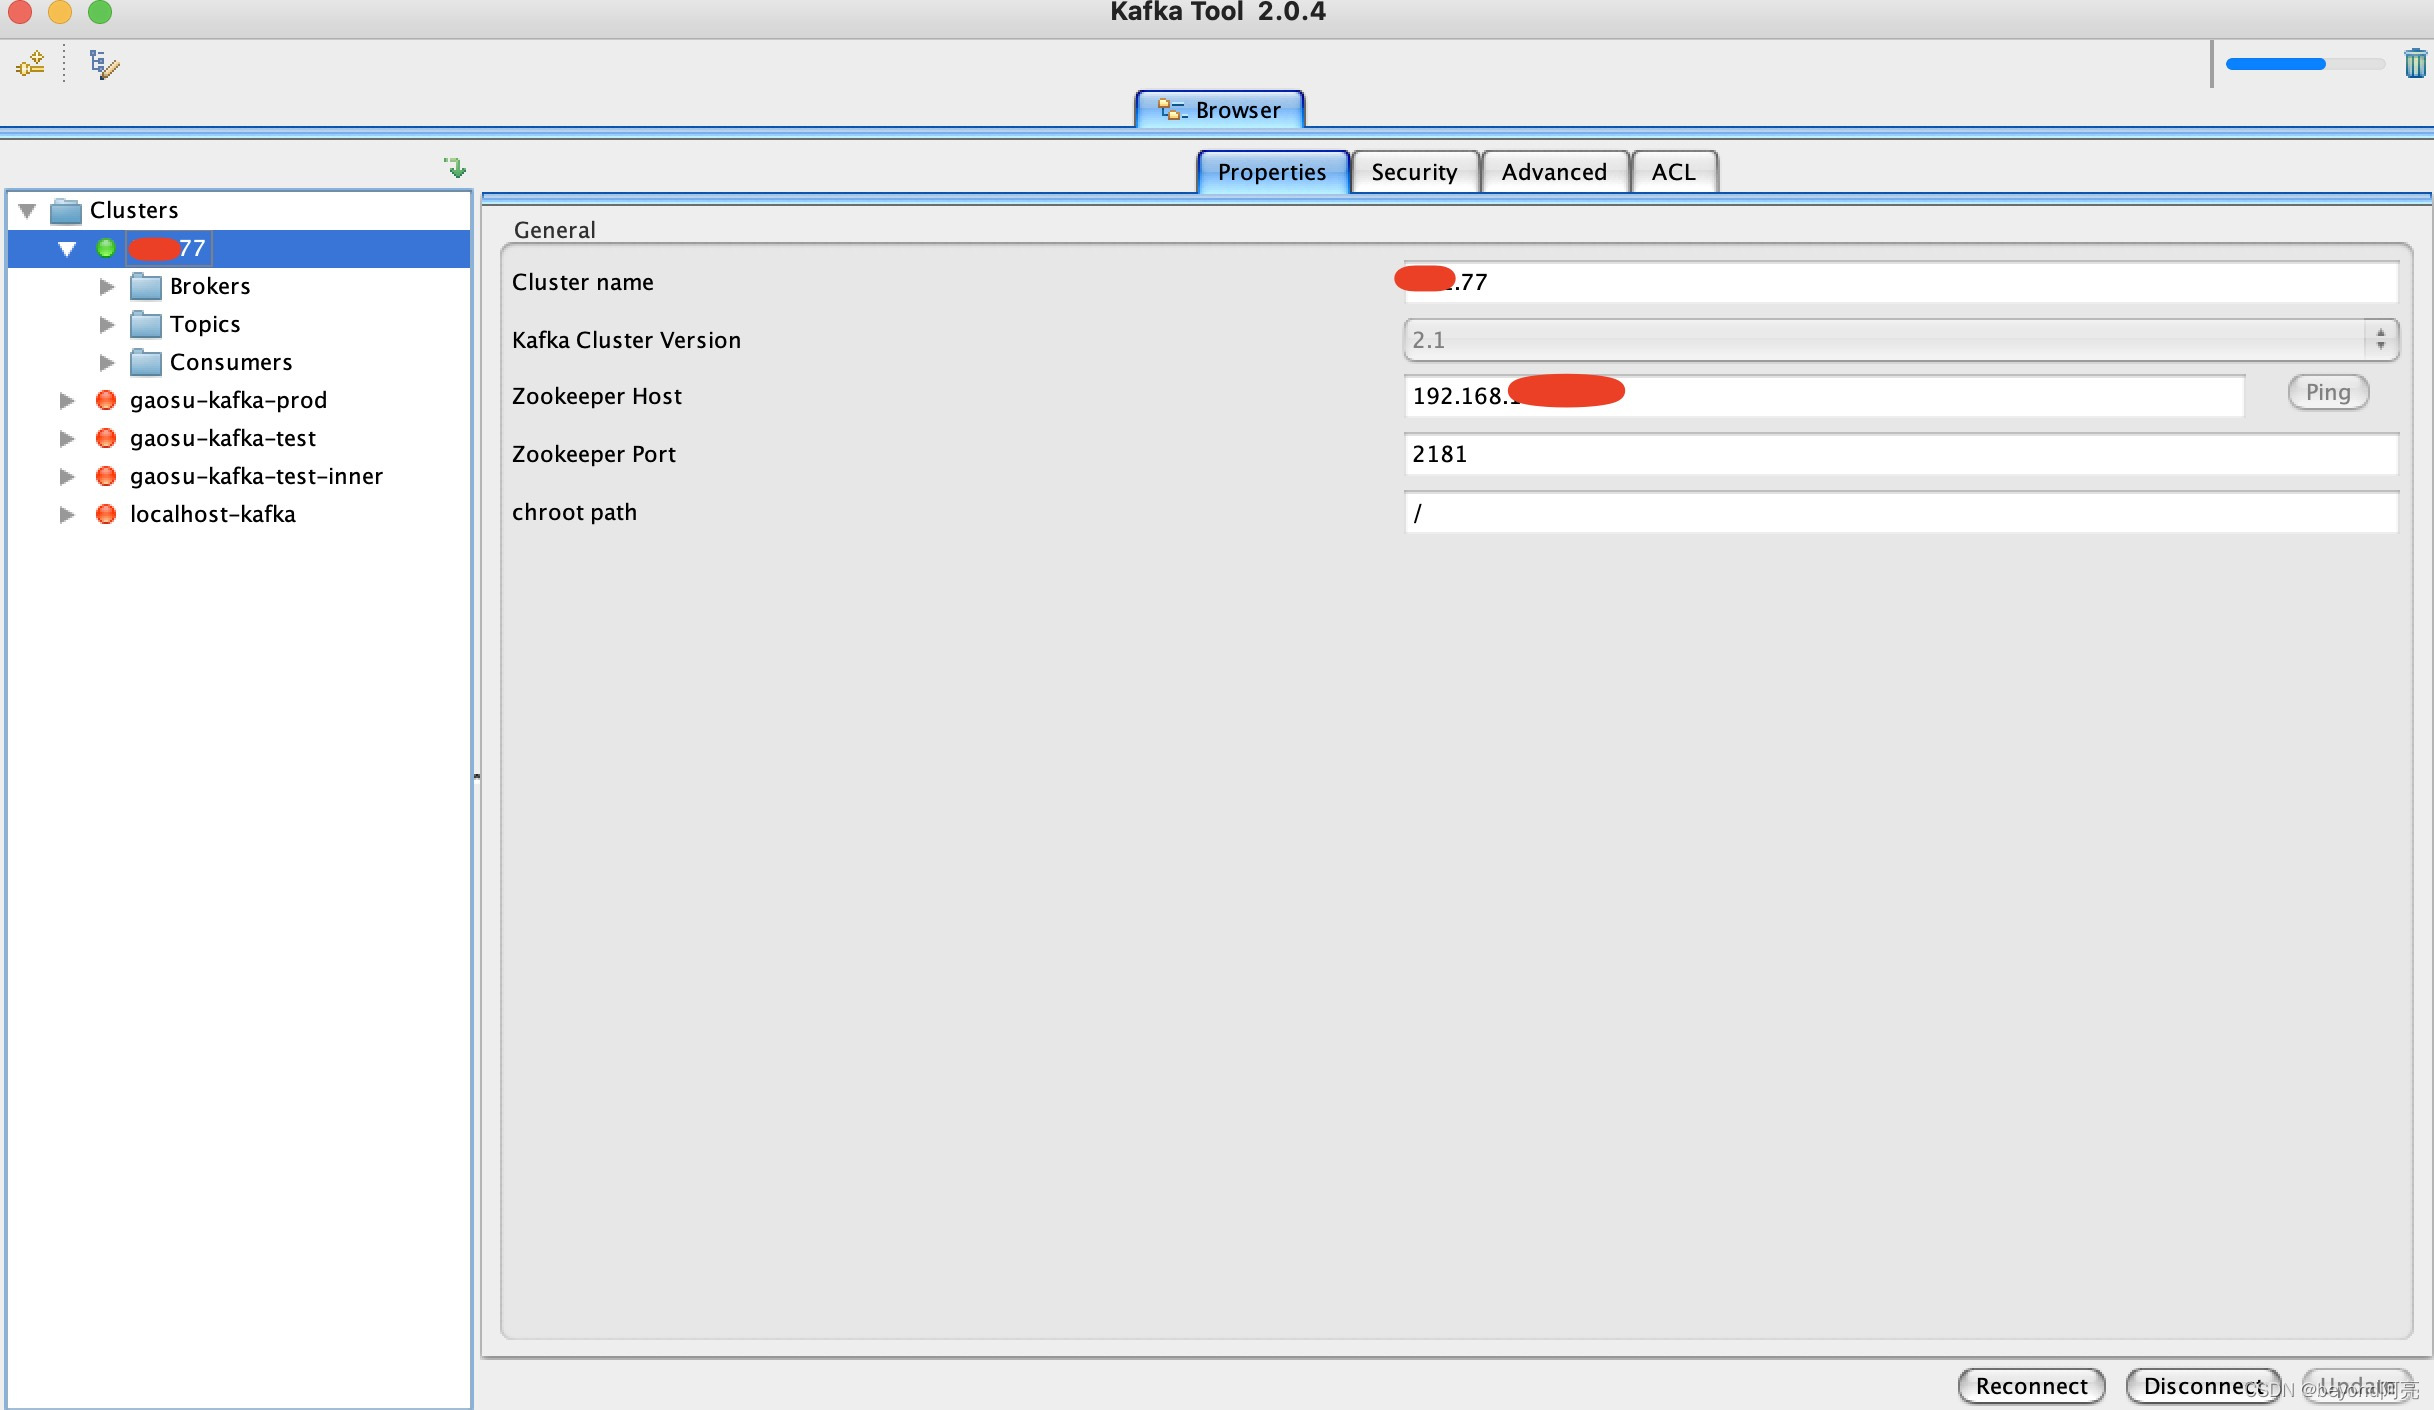Toggle the Advanced tab settings
Viewport: 2434px width, 1410px height.
tap(1551, 171)
